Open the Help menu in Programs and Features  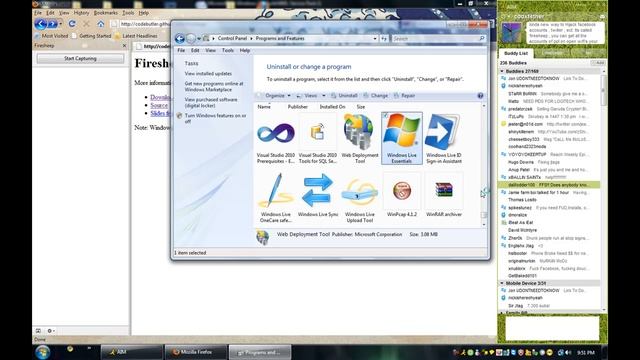pyautogui.click(x=244, y=50)
